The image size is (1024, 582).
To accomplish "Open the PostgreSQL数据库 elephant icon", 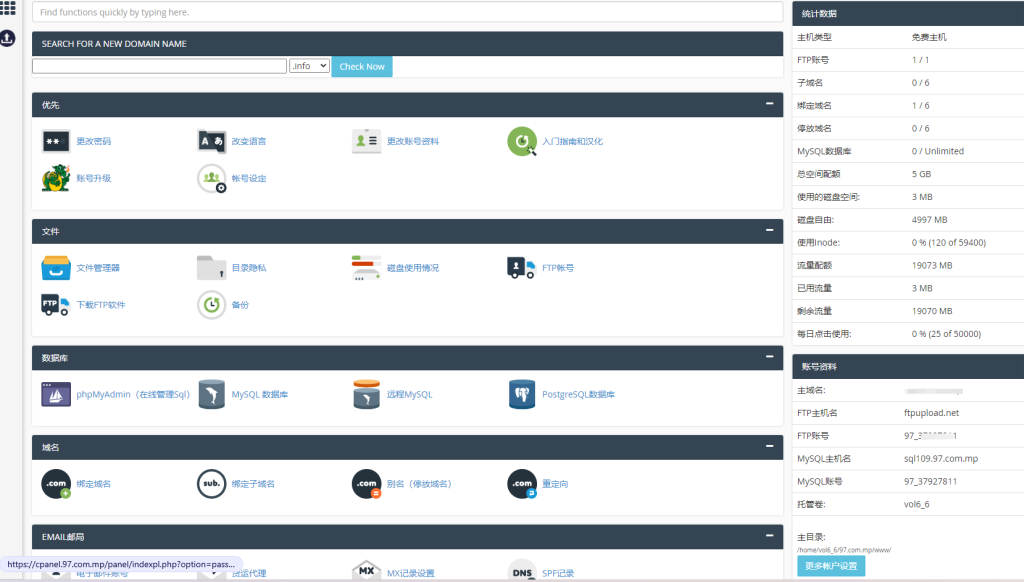I will point(522,394).
